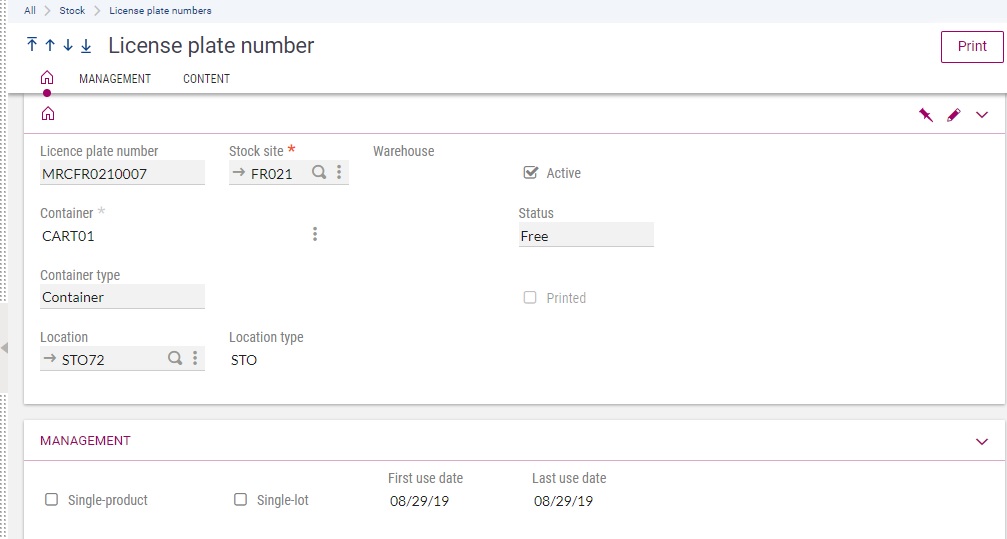
Task: Select the First use date value
Action: click(419, 501)
